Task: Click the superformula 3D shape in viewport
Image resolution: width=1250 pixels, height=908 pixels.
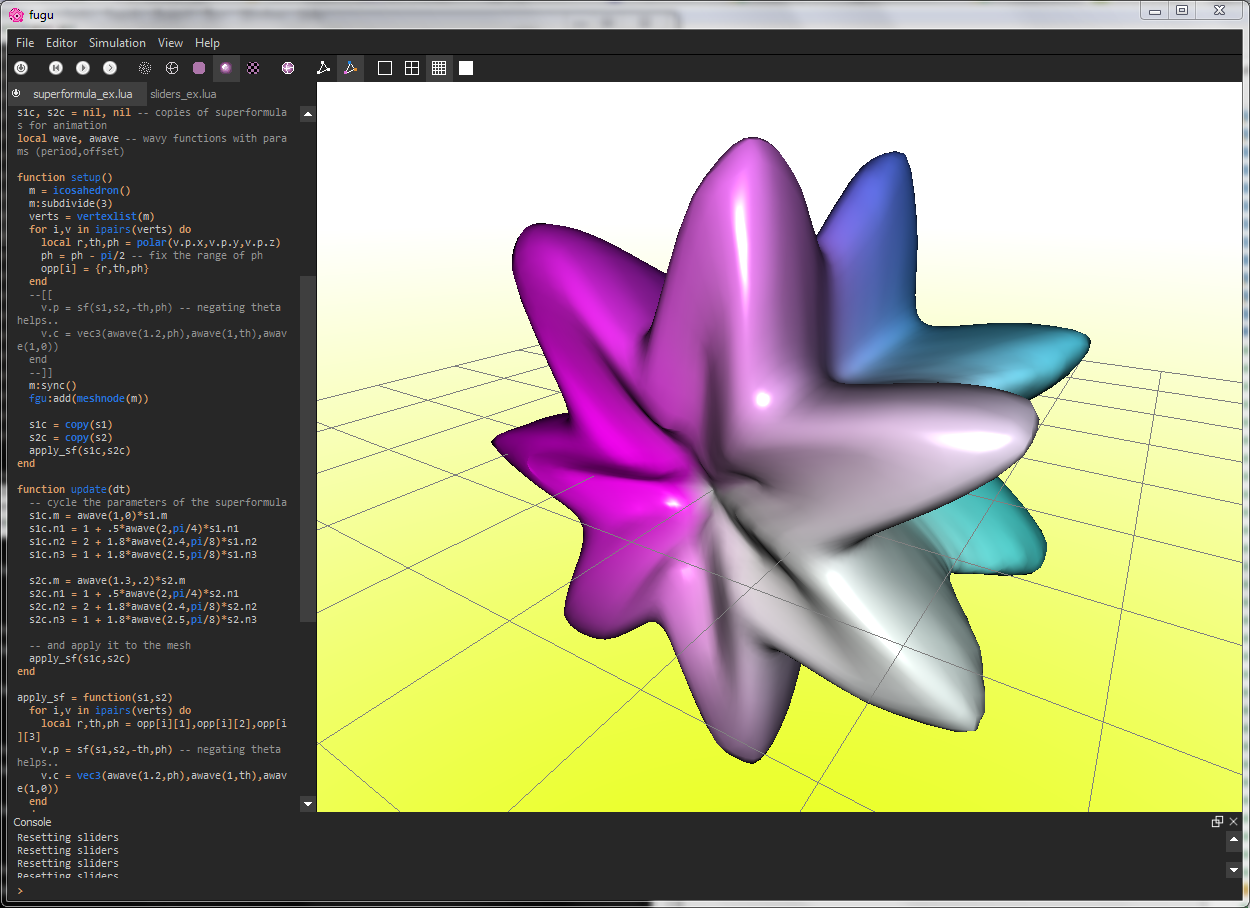Action: [790, 450]
